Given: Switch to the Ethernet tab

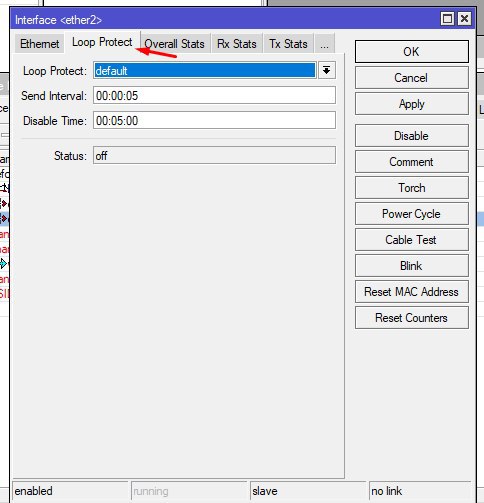Looking at the screenshot, I should click(39, 44).
